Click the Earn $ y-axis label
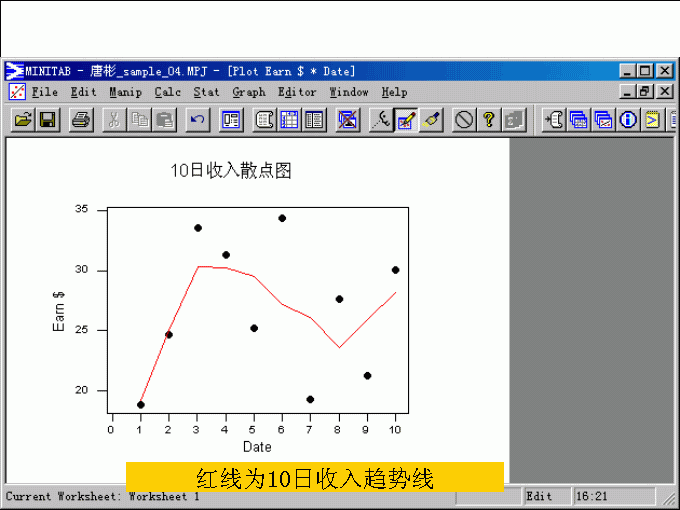680x510 pixels. [x=59, y=312]
